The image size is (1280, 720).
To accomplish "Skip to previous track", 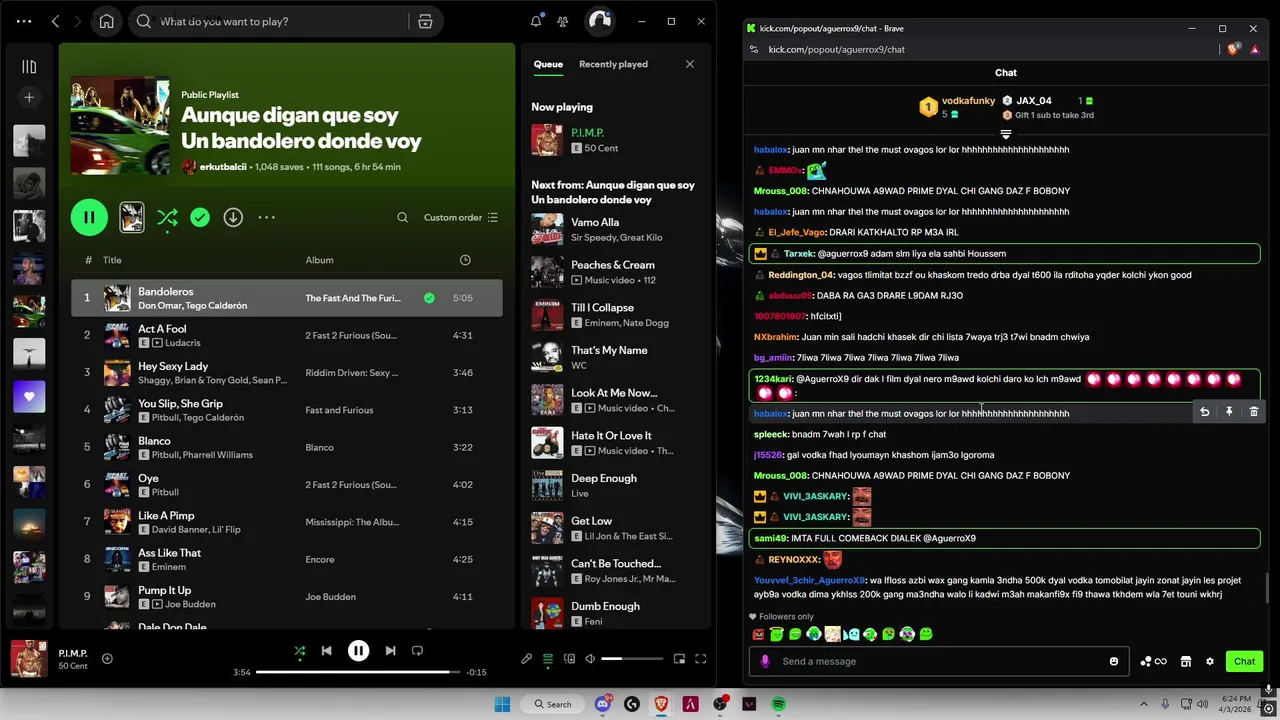I will (x=326, y=650).
